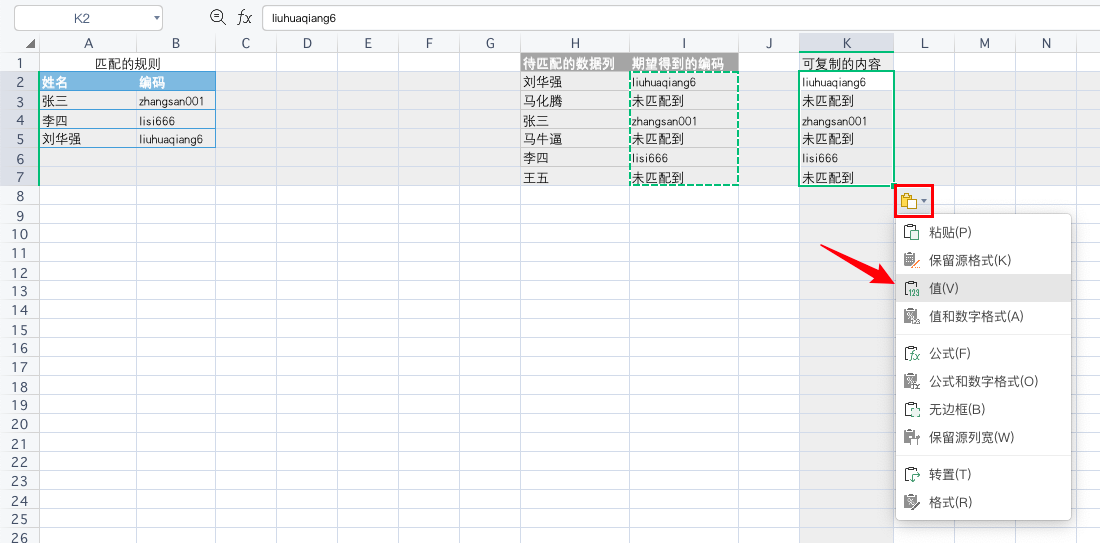Select 无边框(B) paste option

pos(957,409)
